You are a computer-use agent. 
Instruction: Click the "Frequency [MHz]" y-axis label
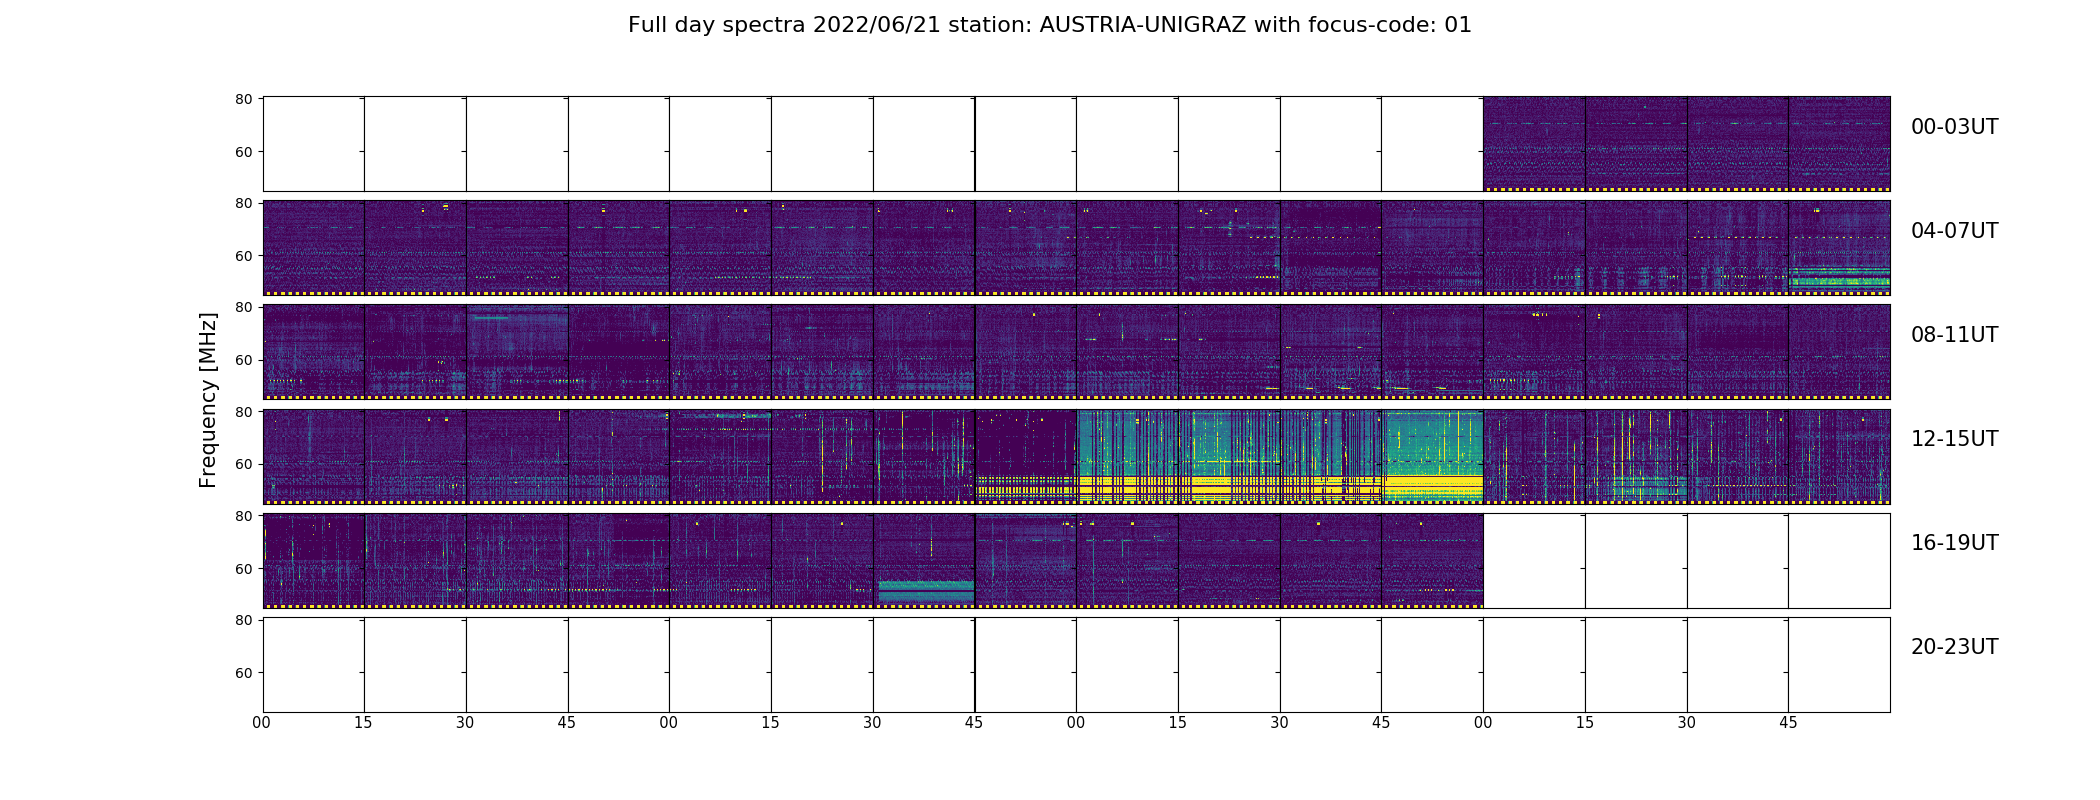pyautogui.click(x=208, y=400)
